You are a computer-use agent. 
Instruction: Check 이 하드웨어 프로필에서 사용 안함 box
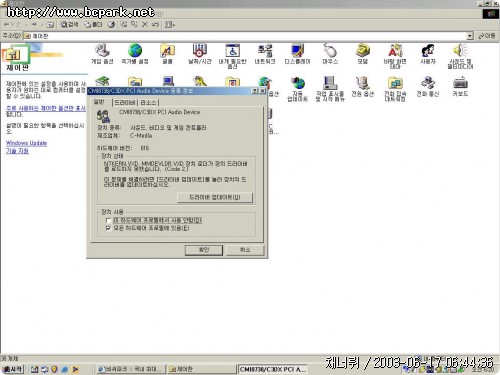[x=108, y=221]
